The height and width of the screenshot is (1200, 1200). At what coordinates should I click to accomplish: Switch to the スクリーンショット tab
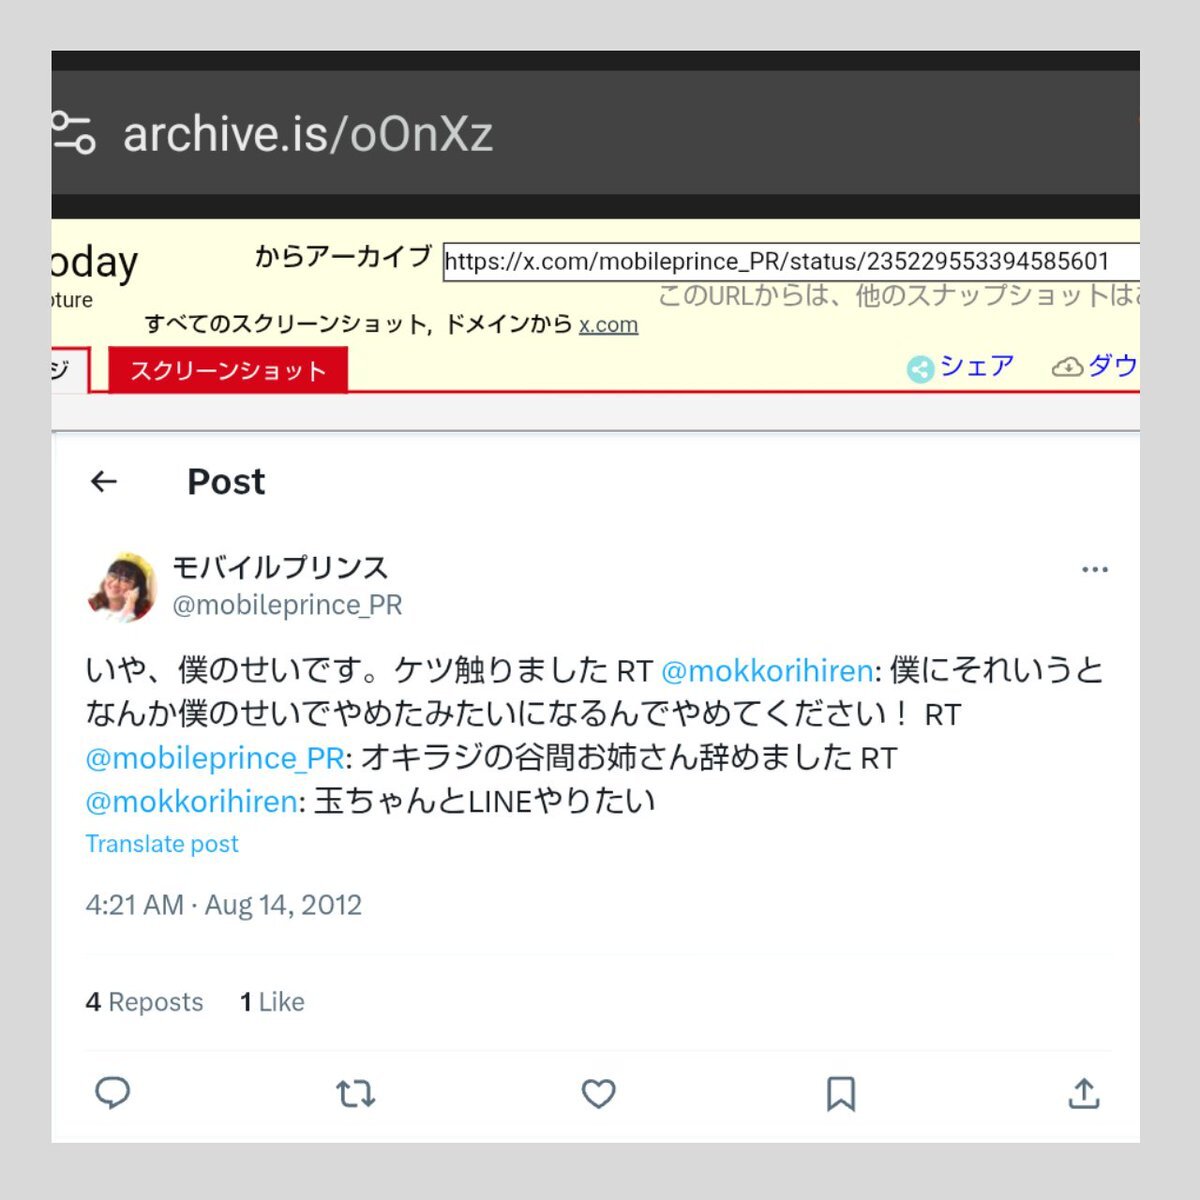point(228,371)
